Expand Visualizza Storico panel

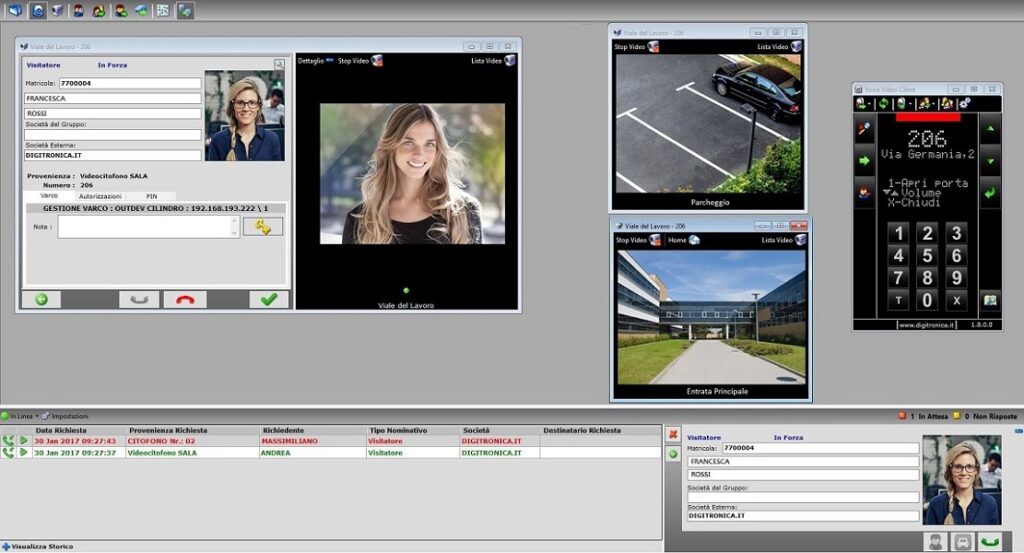tap(38, 546)
